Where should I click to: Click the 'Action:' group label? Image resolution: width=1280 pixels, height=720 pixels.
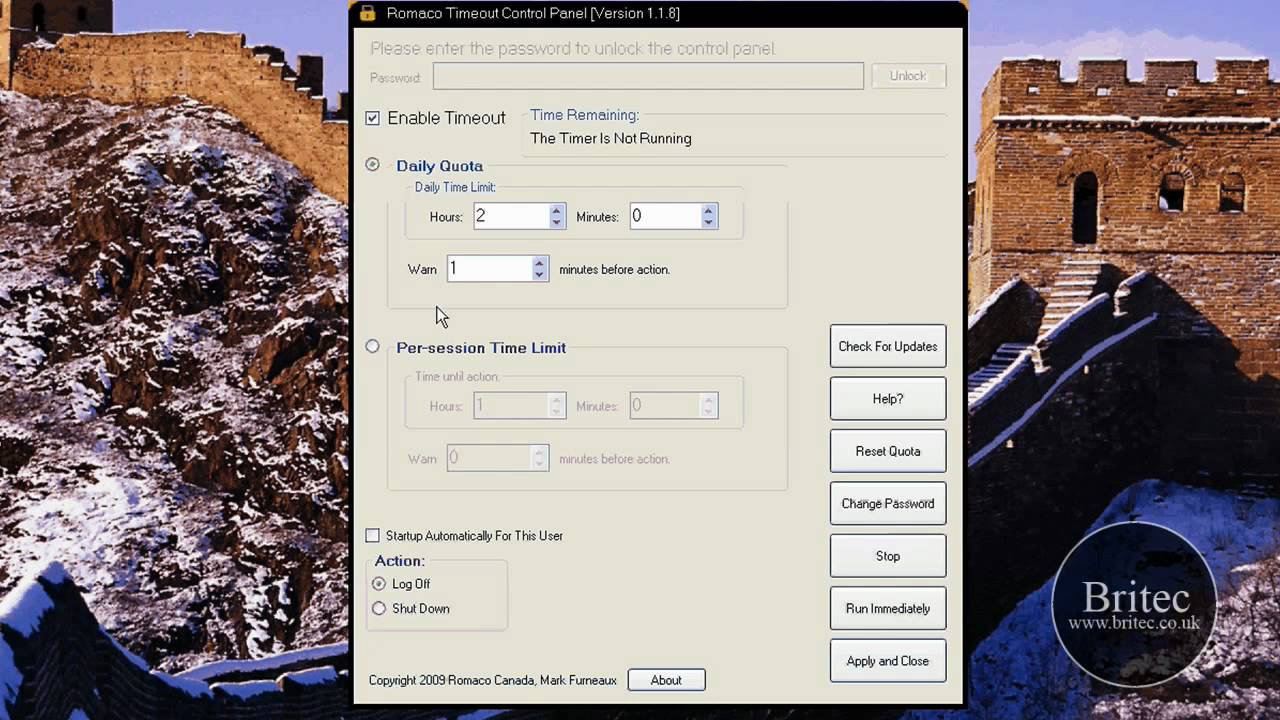400,561
